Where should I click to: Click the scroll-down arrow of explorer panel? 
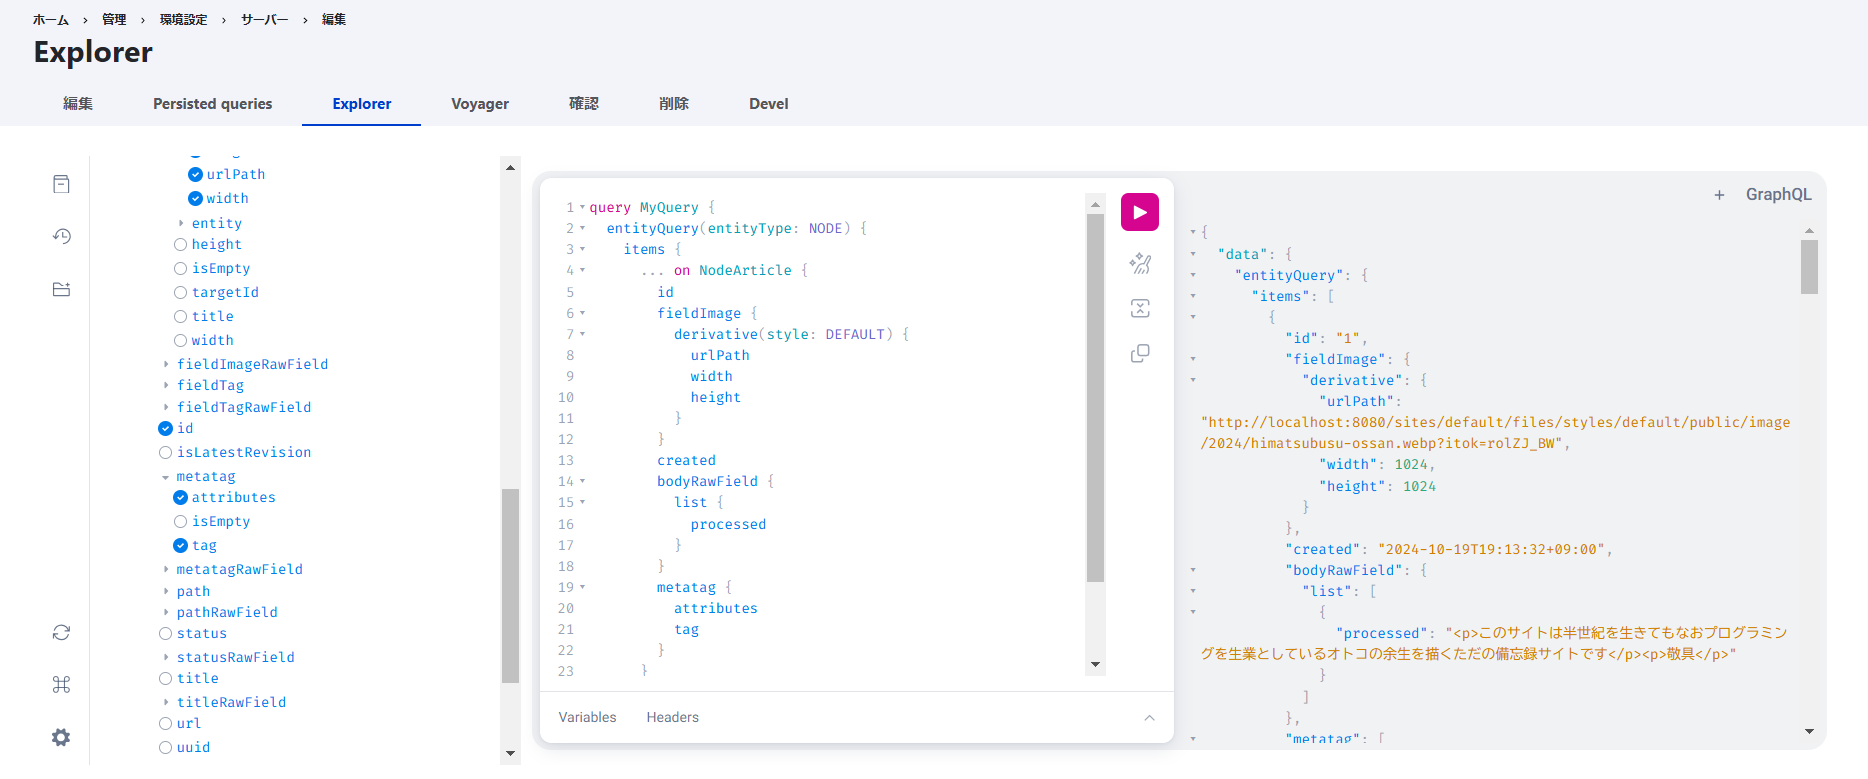(510, 753)
